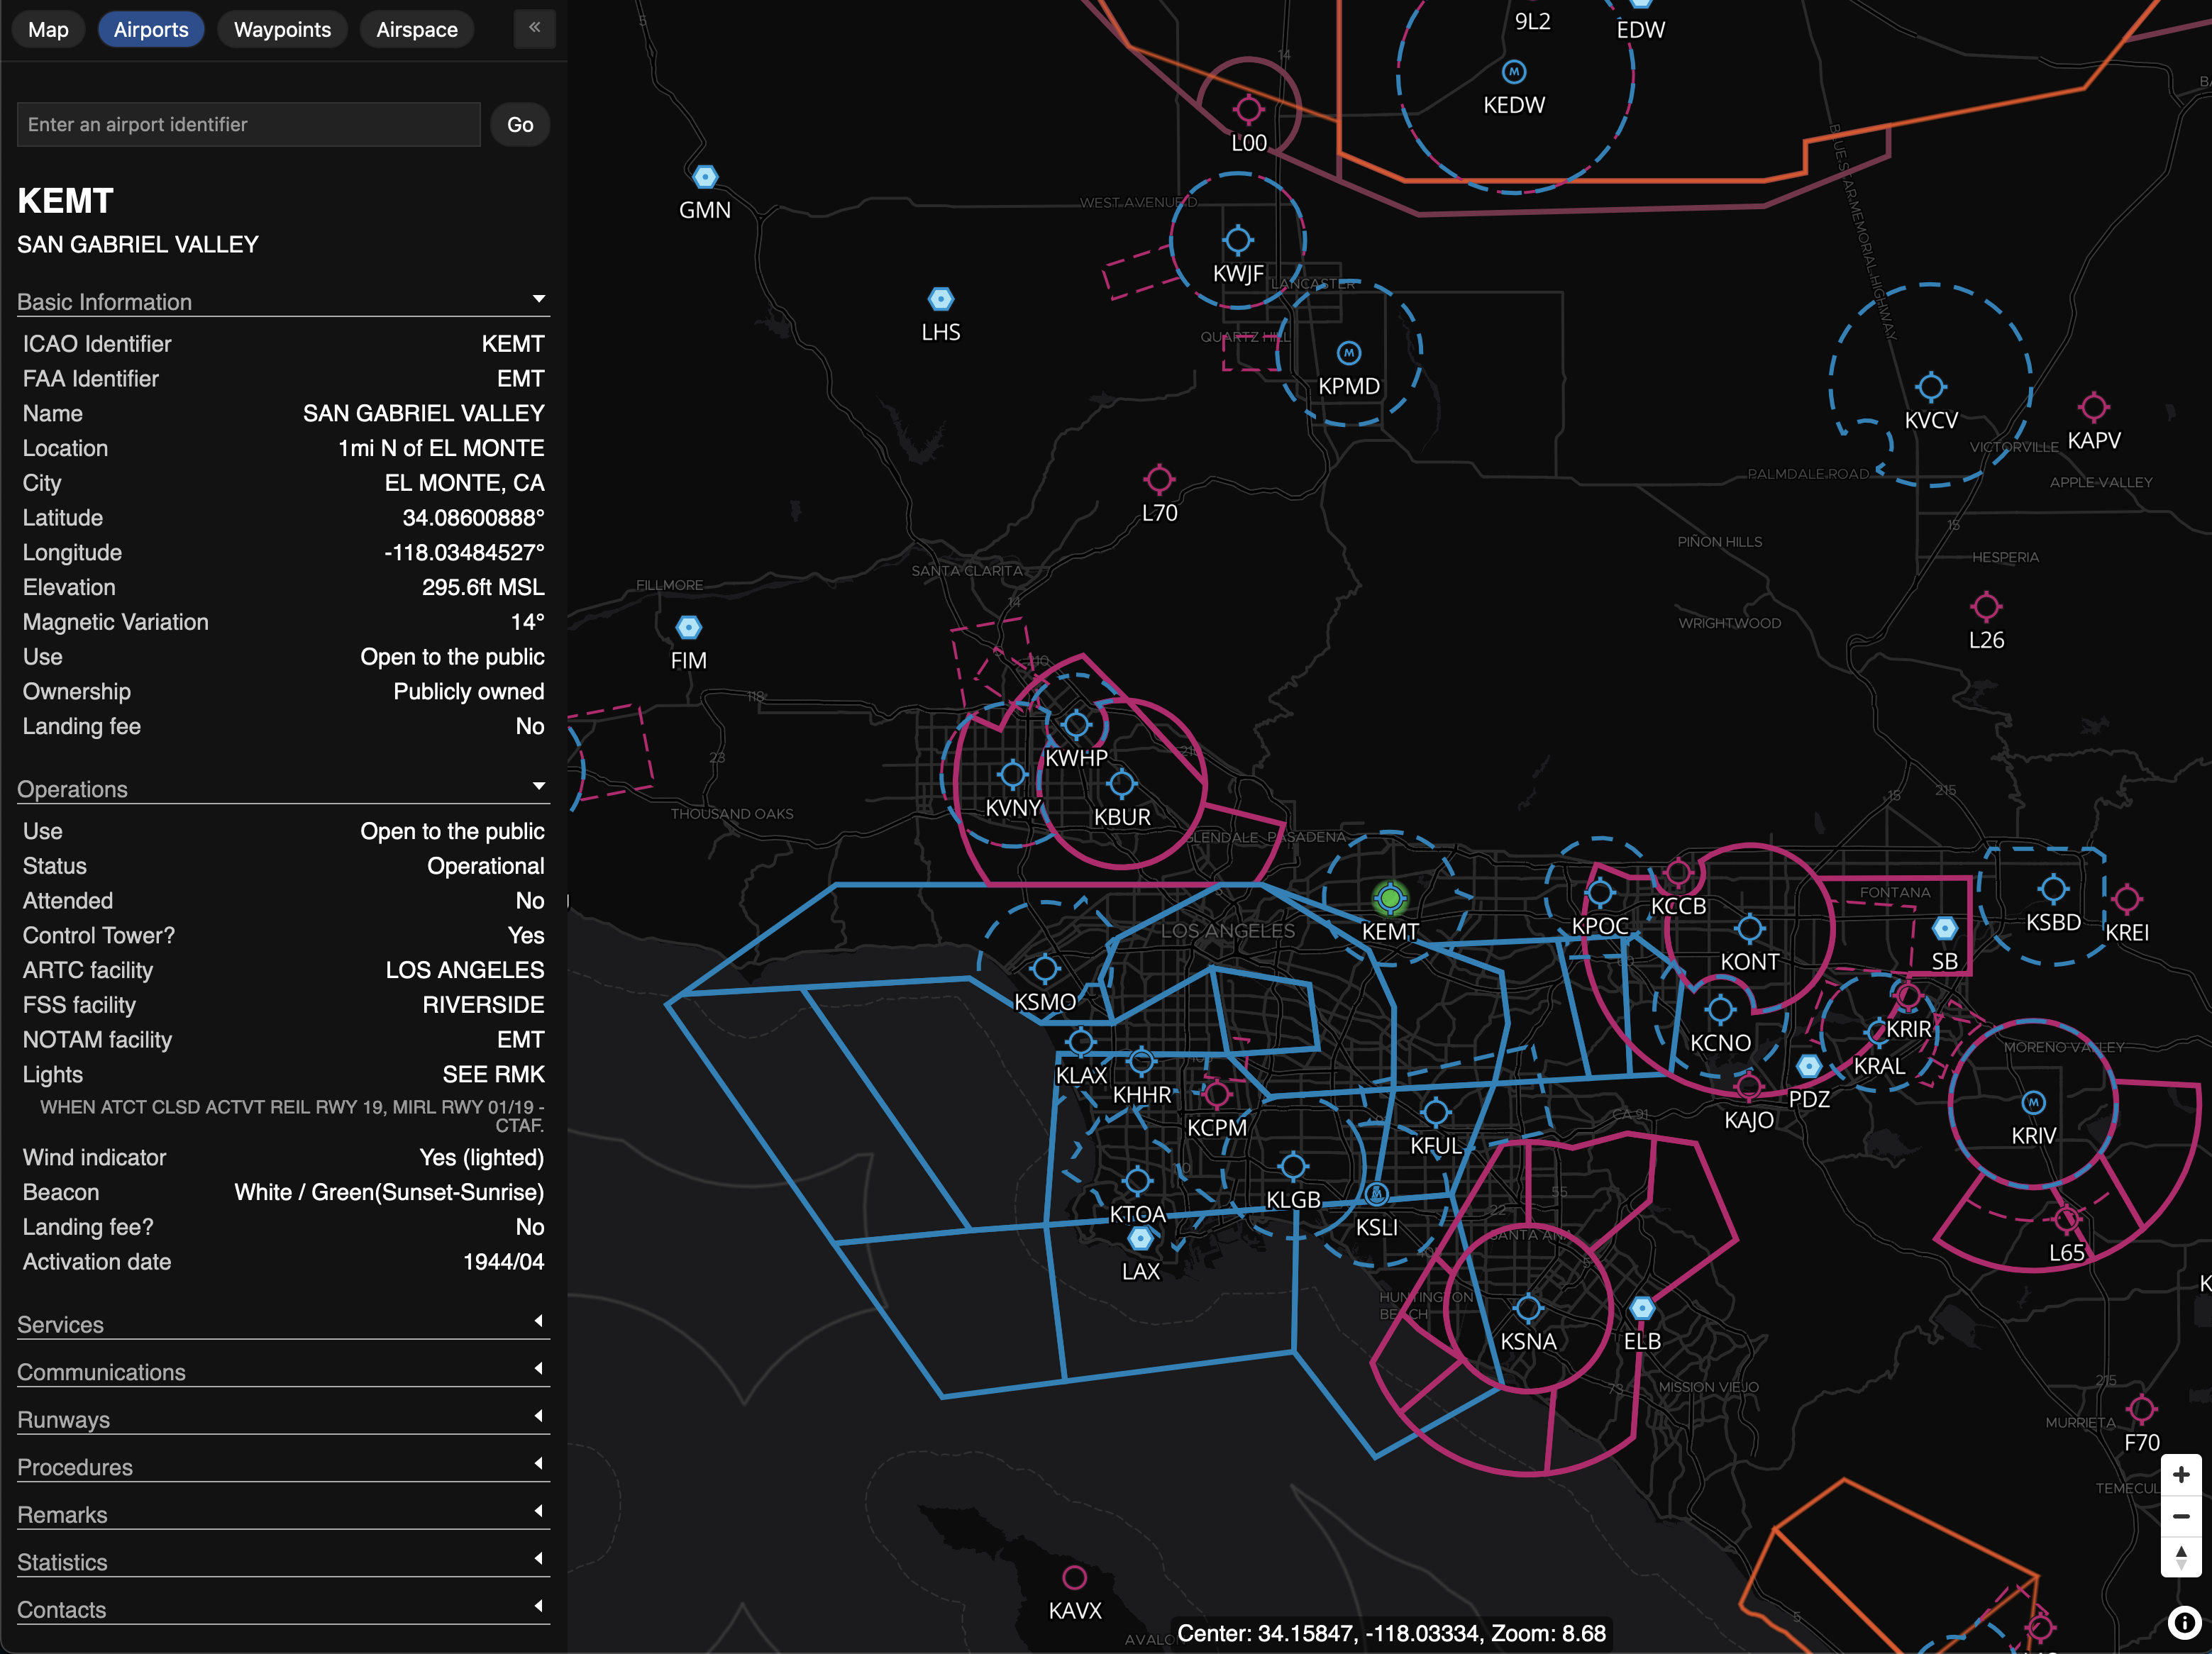
Task: Click the KPOC airport marker
Action: point(1600,892)
